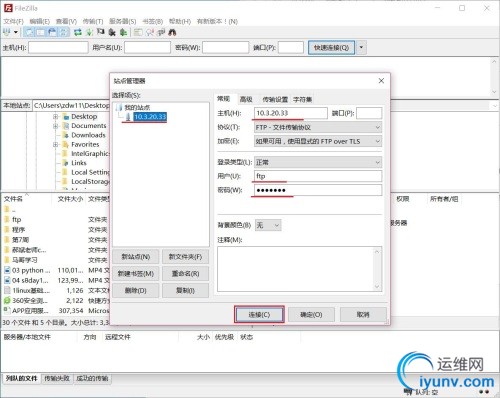Select the 10.3.20.33 site entry
Image resolution: width=500 pixels, height=398 pixels.
[150, 117]
